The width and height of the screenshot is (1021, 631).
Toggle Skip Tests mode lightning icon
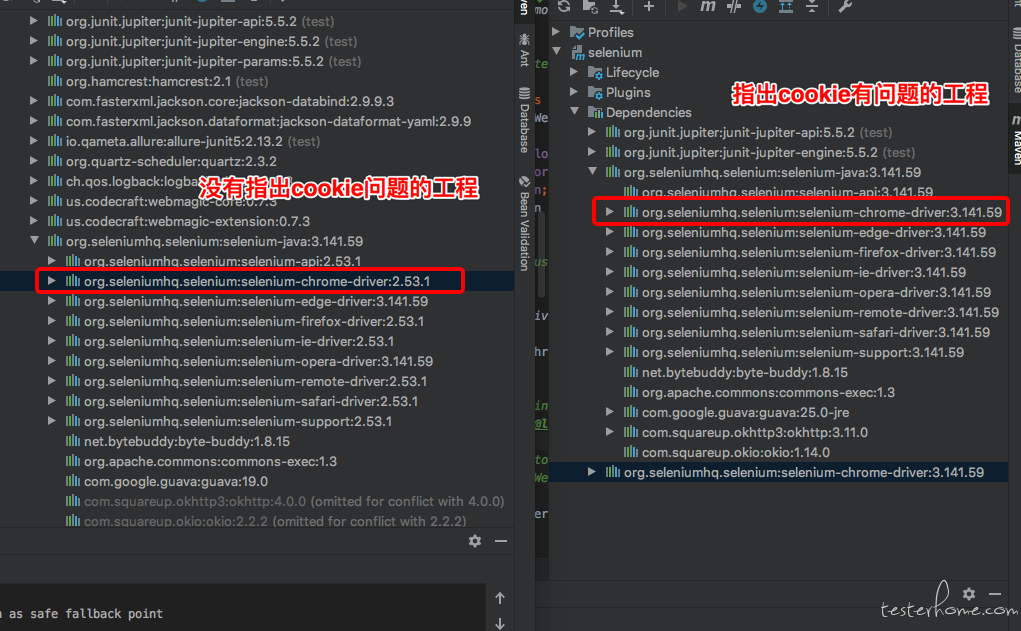[760, 6]
